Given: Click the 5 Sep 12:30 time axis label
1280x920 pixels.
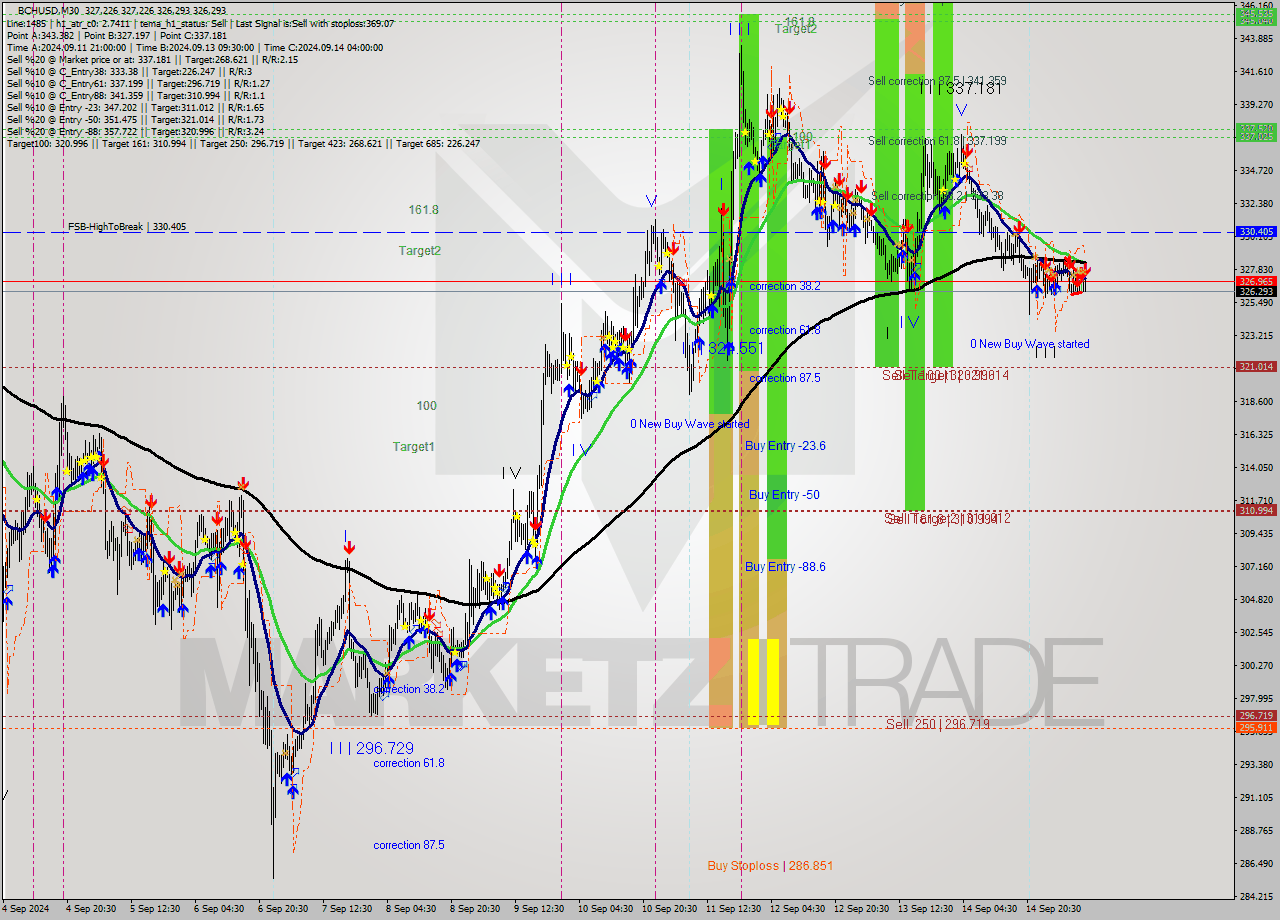Looking at the screenshot, I should click(155, 909).
